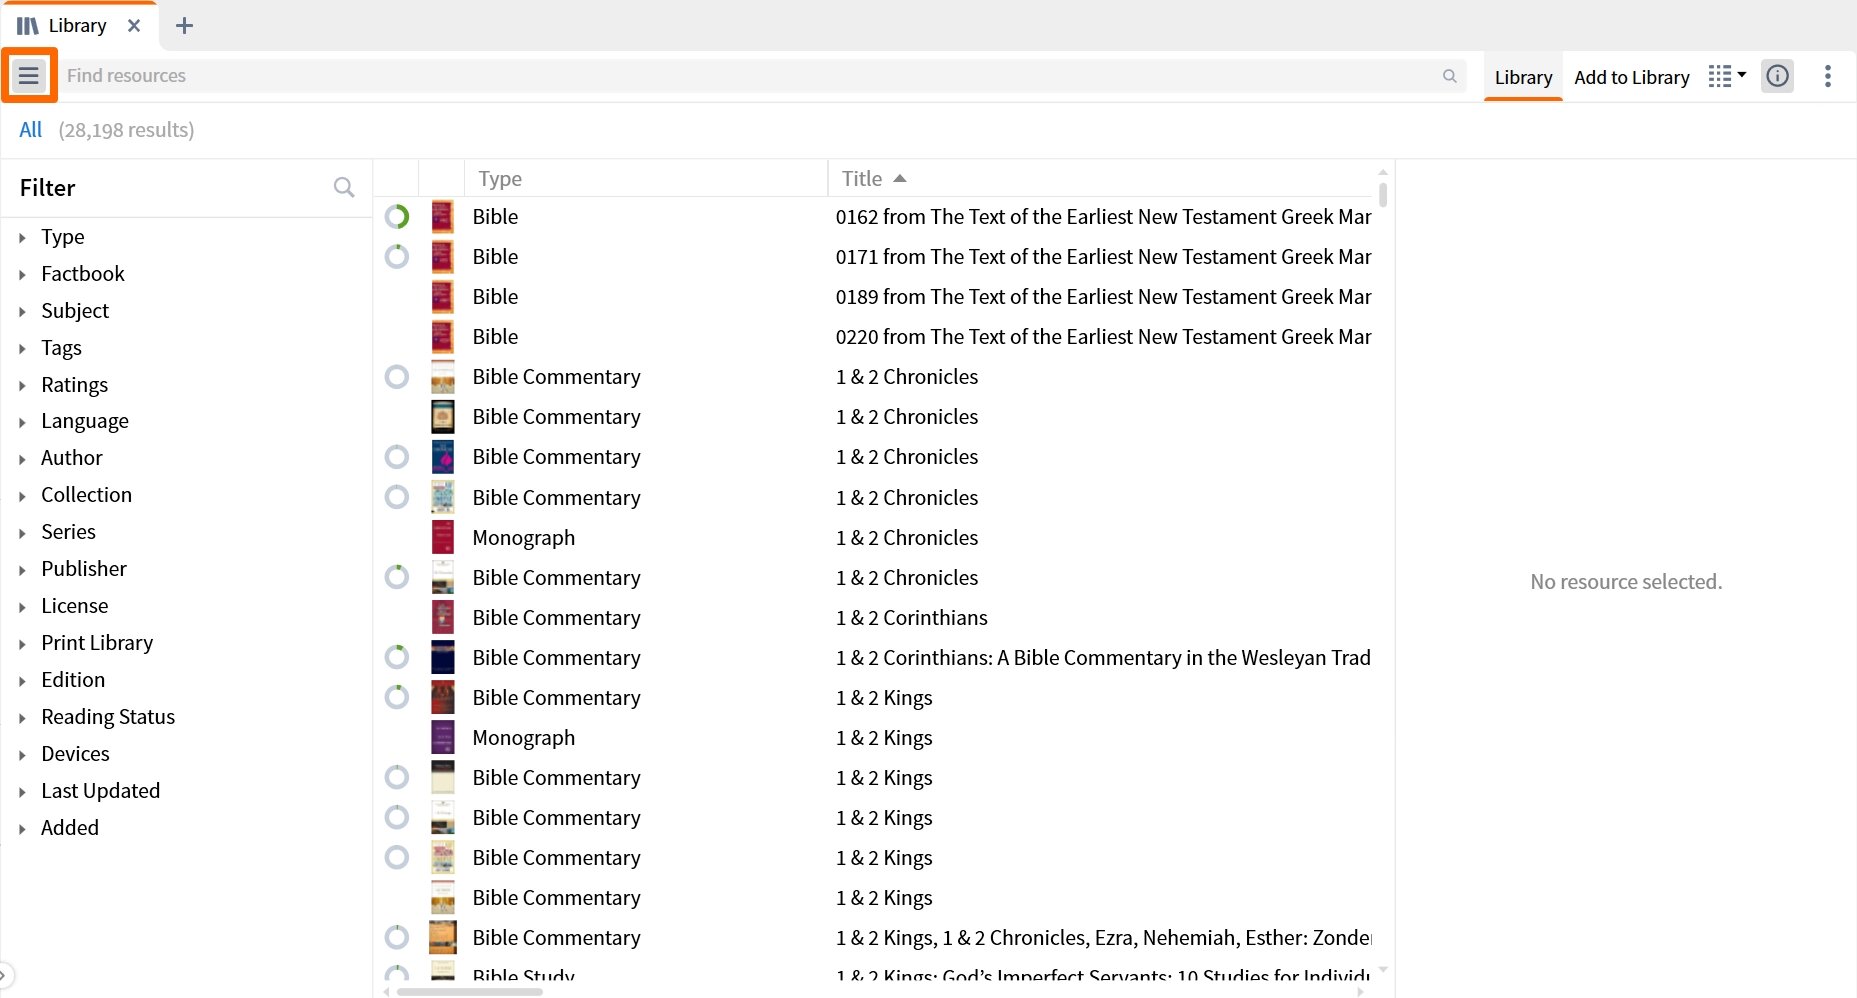Image resolution: width=1857 pixels, height=998 pixels.
Task: Expand the Ratings filter
Action: (x=22, y=386)
